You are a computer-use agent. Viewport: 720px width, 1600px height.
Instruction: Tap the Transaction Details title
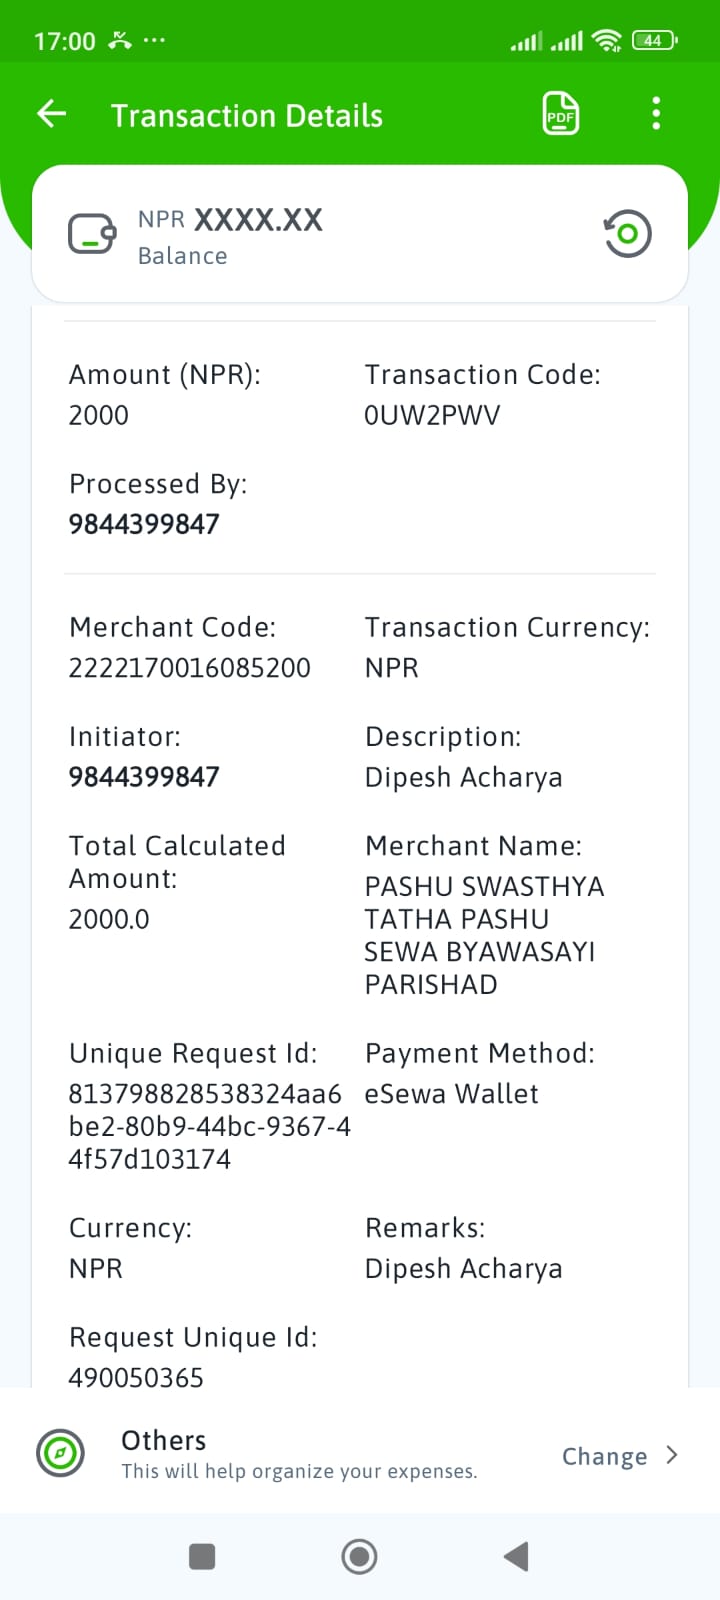pos(247,116)
